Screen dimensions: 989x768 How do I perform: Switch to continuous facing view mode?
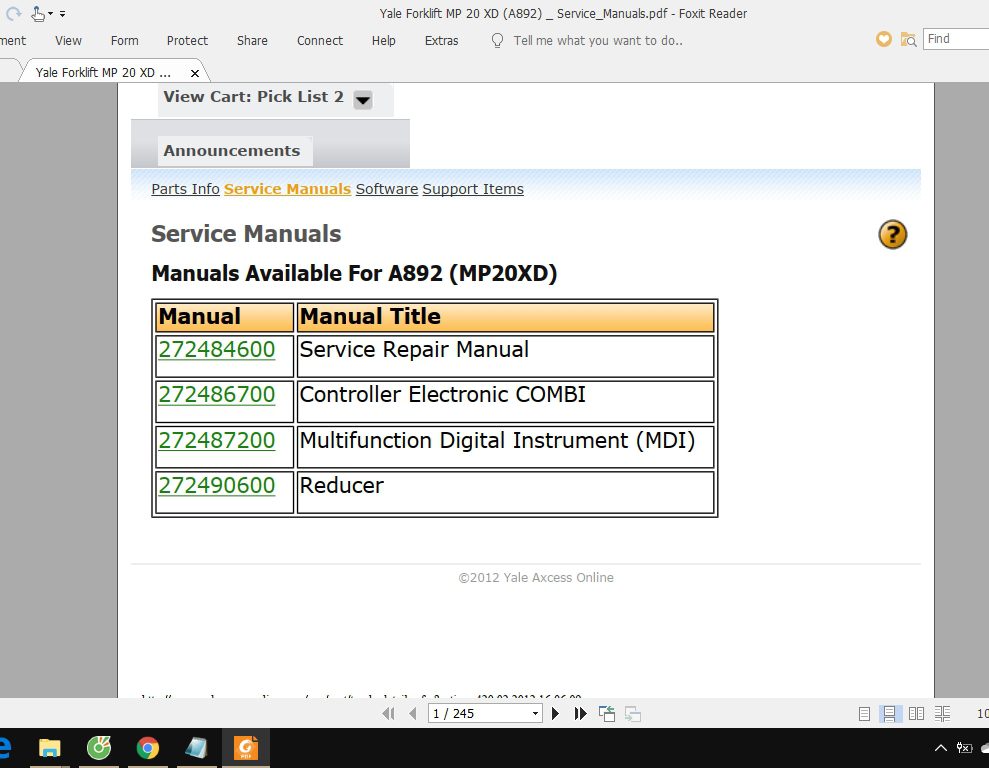point(942,713)
